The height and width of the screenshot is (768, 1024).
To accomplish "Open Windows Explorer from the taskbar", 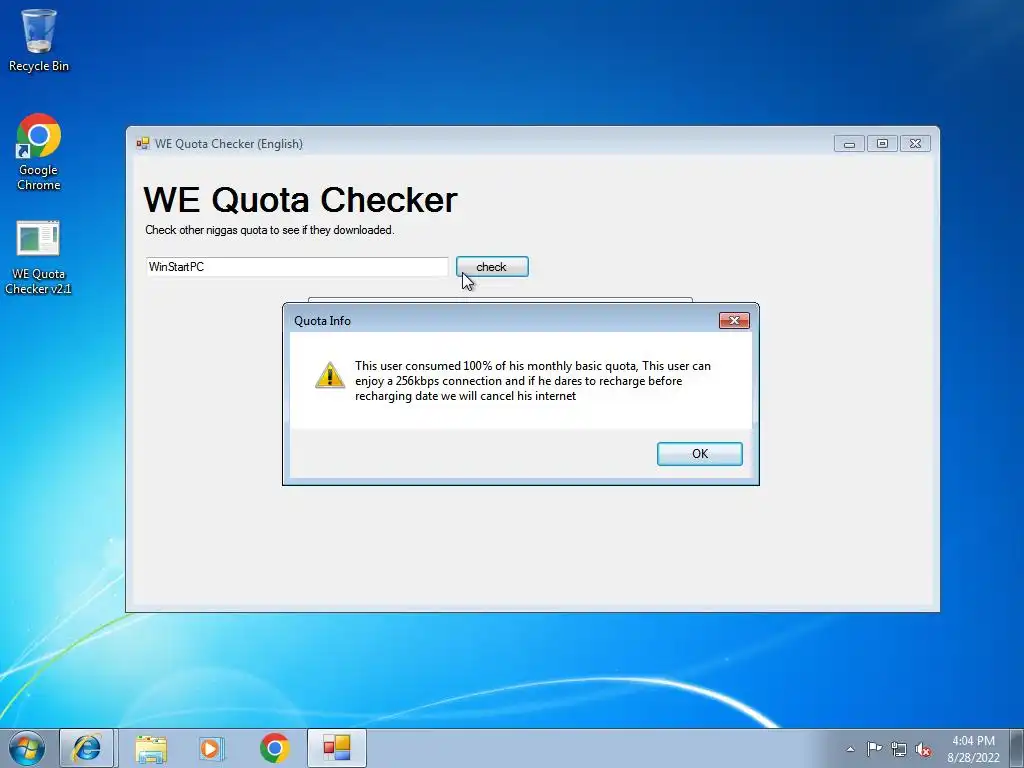I will (151, 748).
